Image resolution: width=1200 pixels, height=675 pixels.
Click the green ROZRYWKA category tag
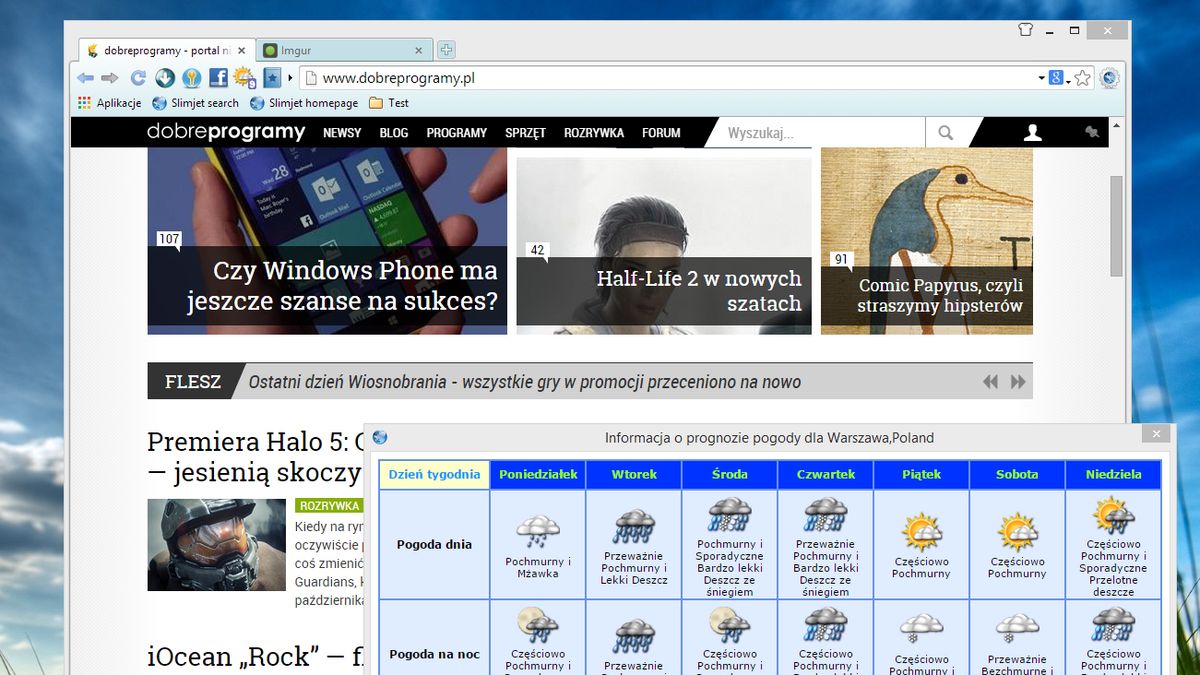[329, 505]
